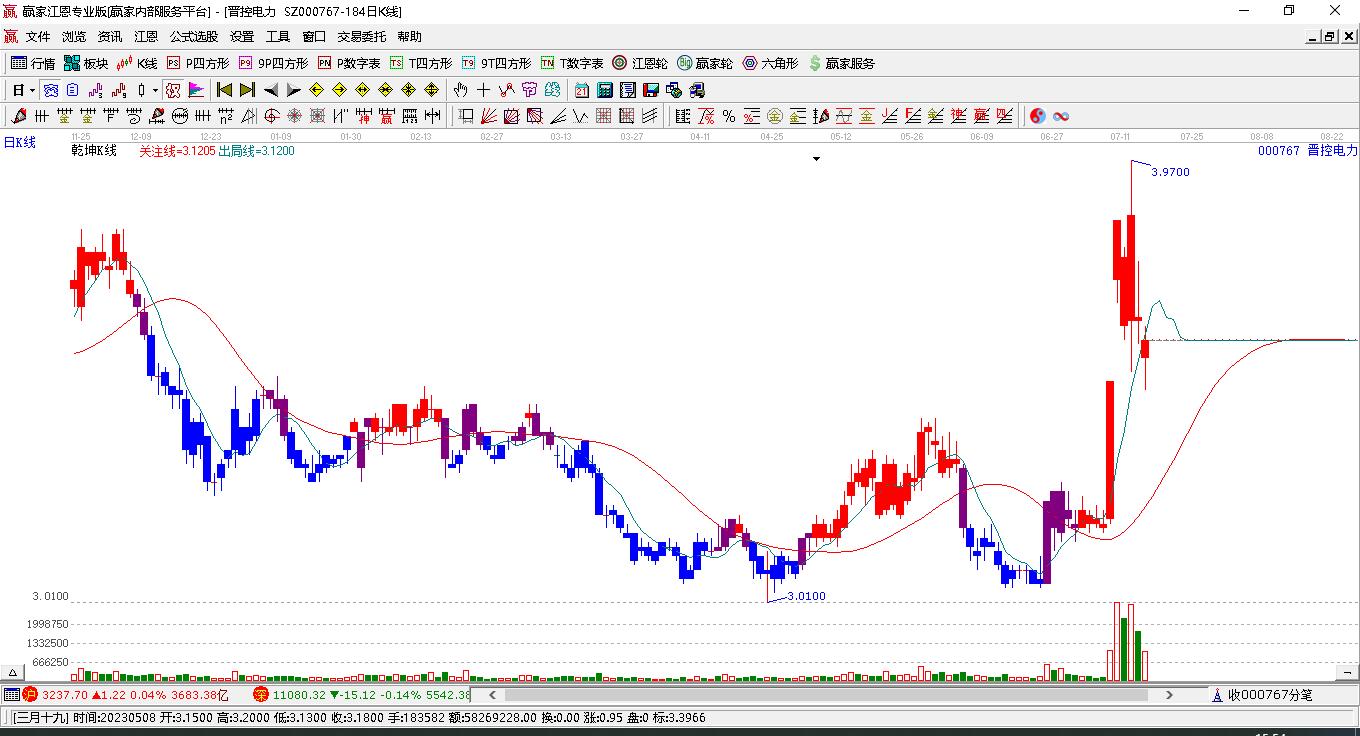Screen dimensions: 1360x736
Task: Jump to last bar with skip-end icon
Action: click(x=247, y=90)
